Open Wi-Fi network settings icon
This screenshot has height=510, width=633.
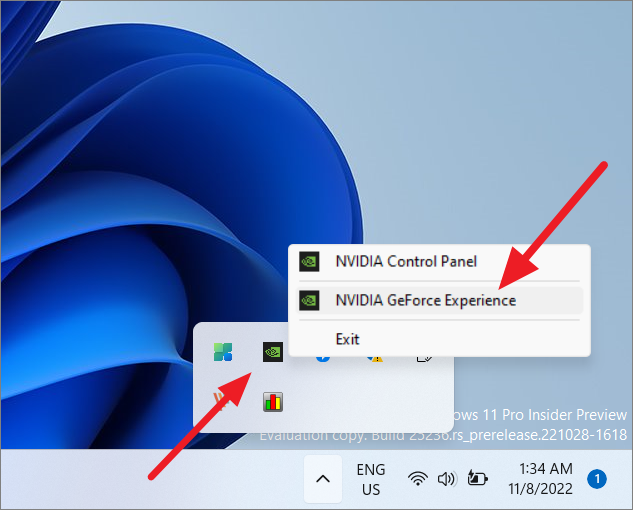click(417, 479)
